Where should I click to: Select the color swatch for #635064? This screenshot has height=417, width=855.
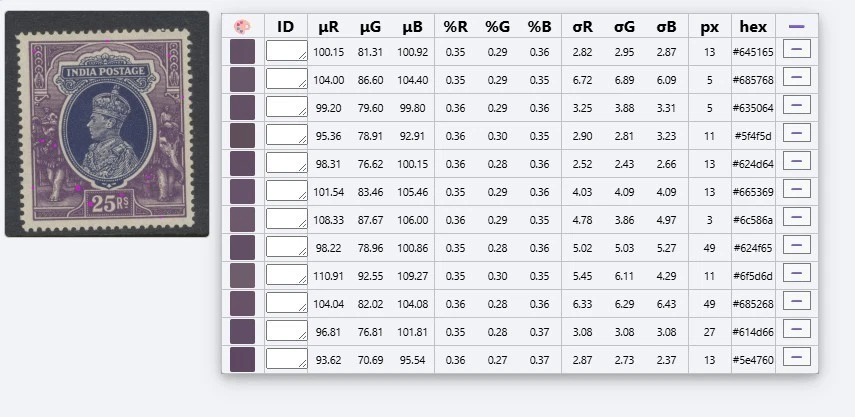(242, 107)
